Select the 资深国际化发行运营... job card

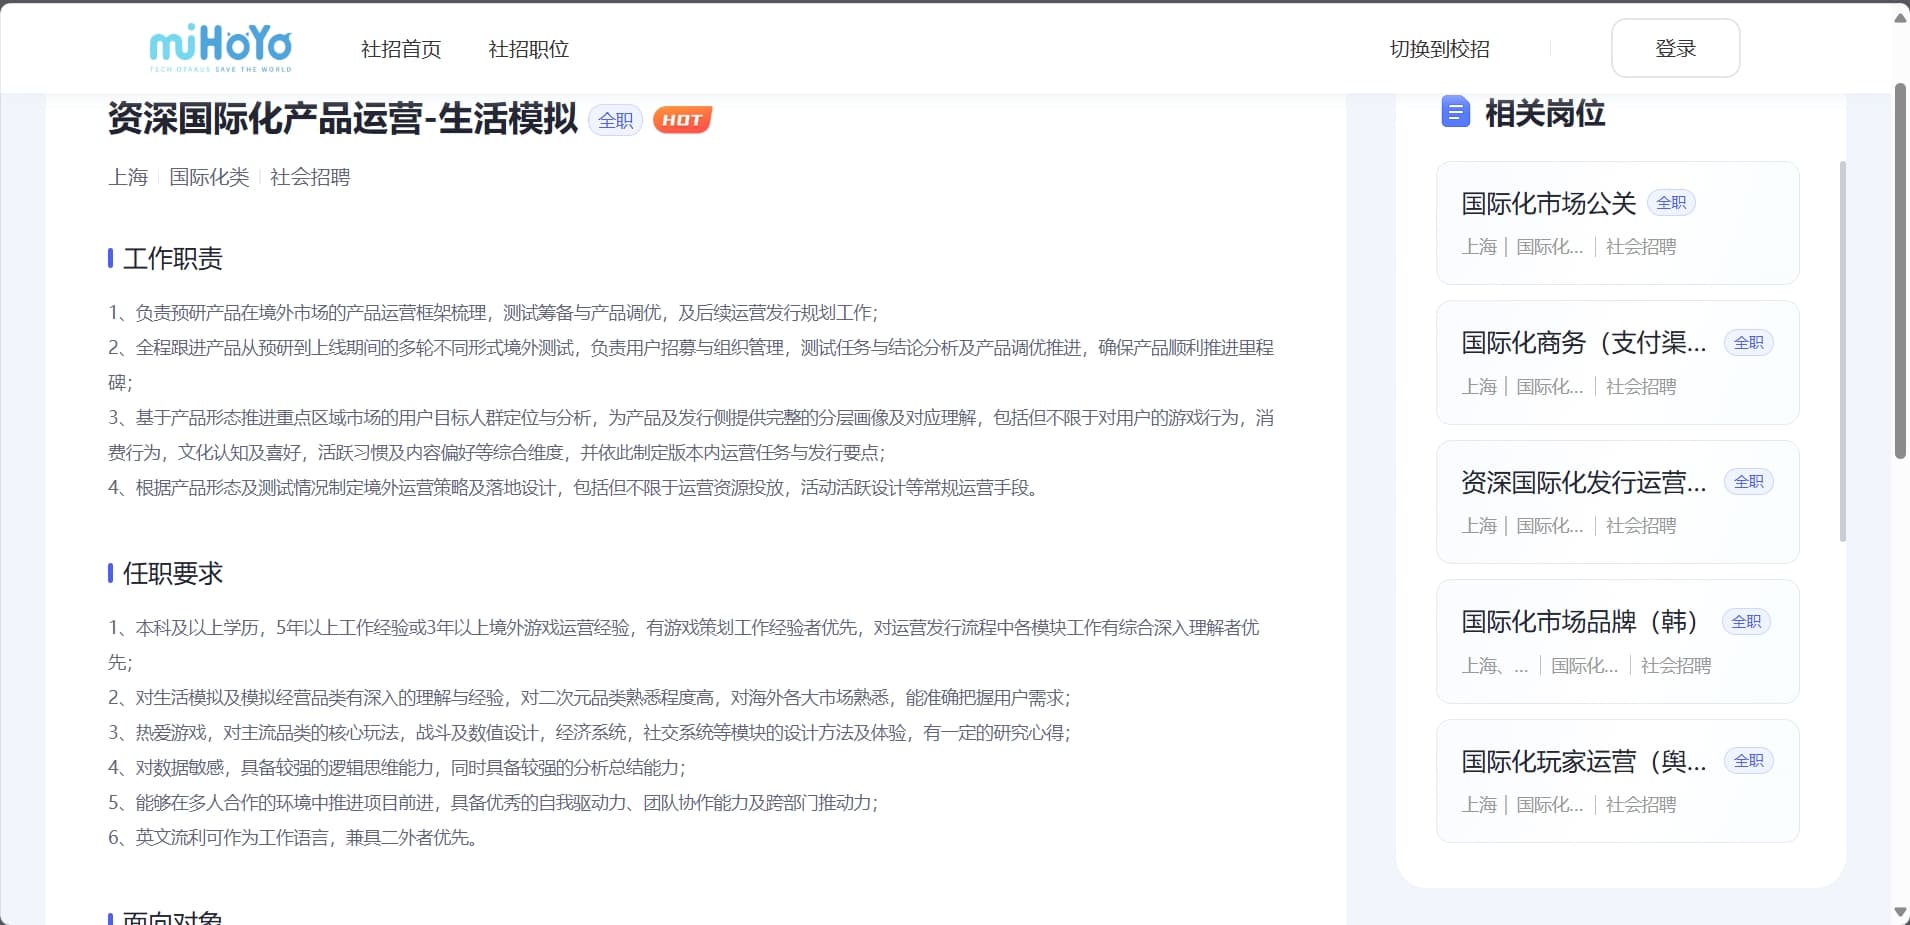point(1583,483)
